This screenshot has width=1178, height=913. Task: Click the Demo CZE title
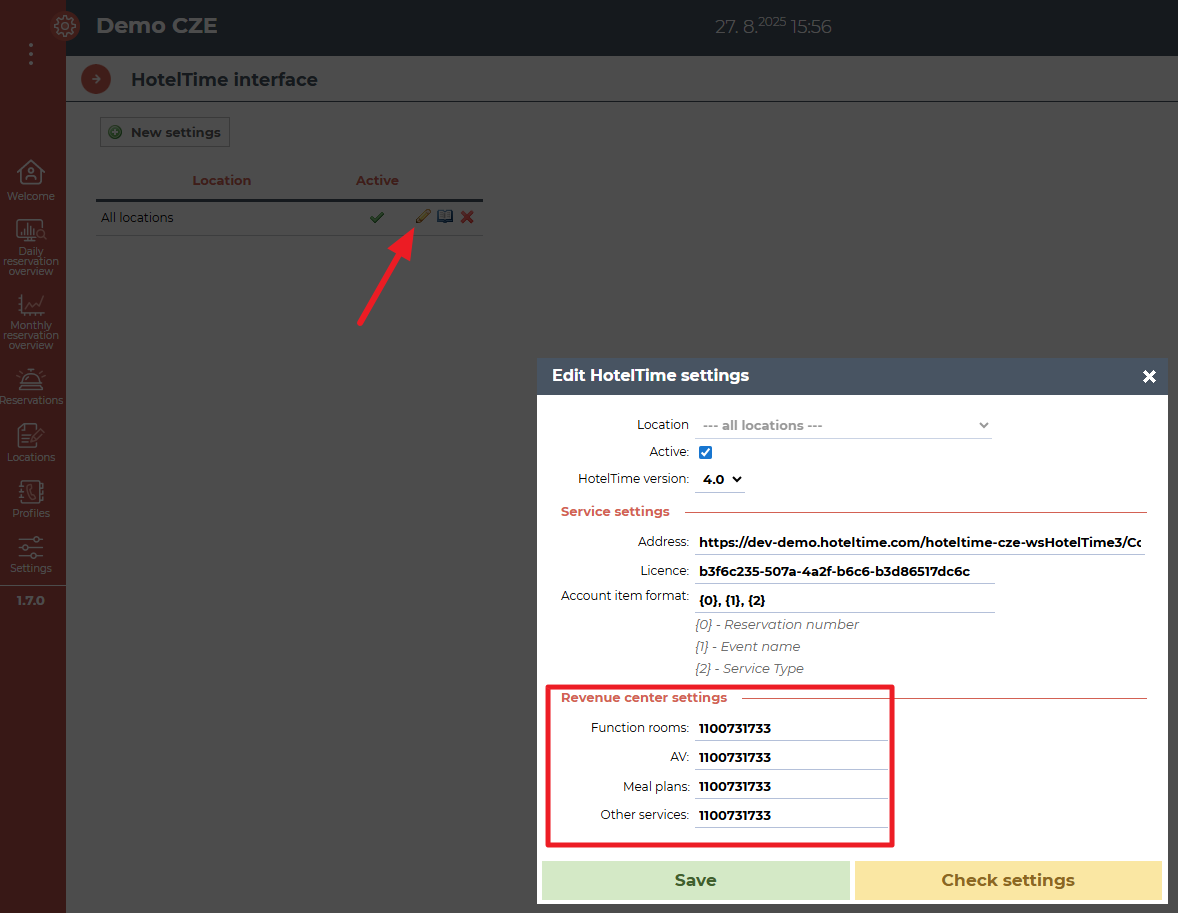(157, 26)
